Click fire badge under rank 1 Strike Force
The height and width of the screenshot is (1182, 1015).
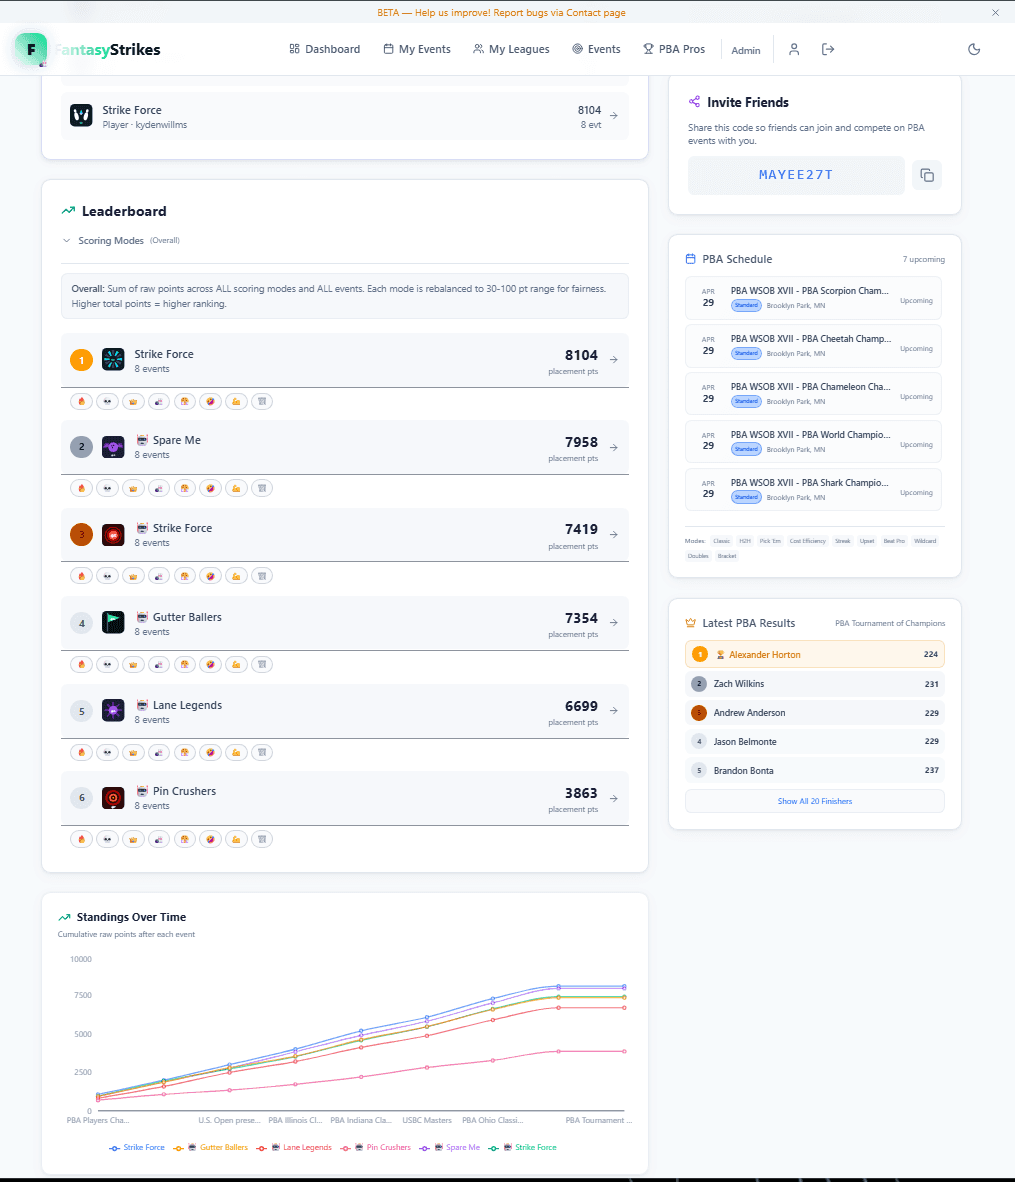(81, 402)
